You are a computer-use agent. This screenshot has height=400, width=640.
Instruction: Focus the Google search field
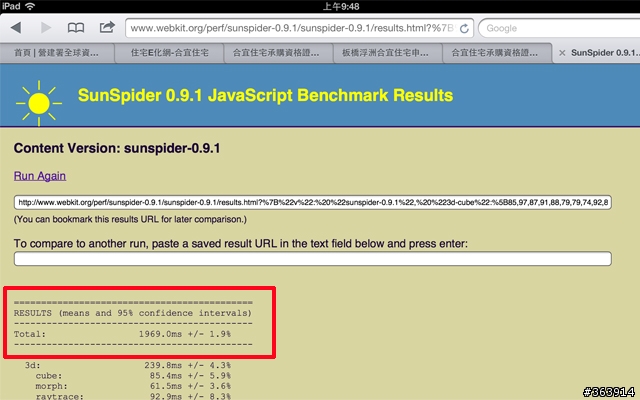(x=559, y=28)
